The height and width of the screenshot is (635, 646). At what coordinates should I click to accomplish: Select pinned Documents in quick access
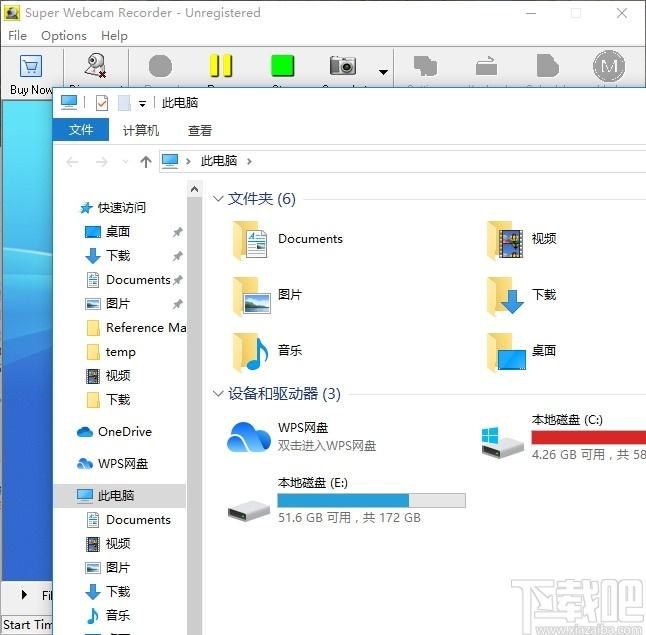[138, 280]
